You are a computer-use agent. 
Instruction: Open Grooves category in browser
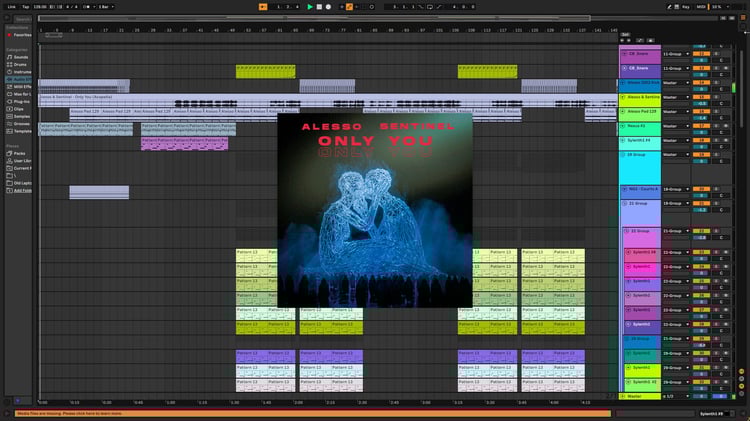pos(18,124)
